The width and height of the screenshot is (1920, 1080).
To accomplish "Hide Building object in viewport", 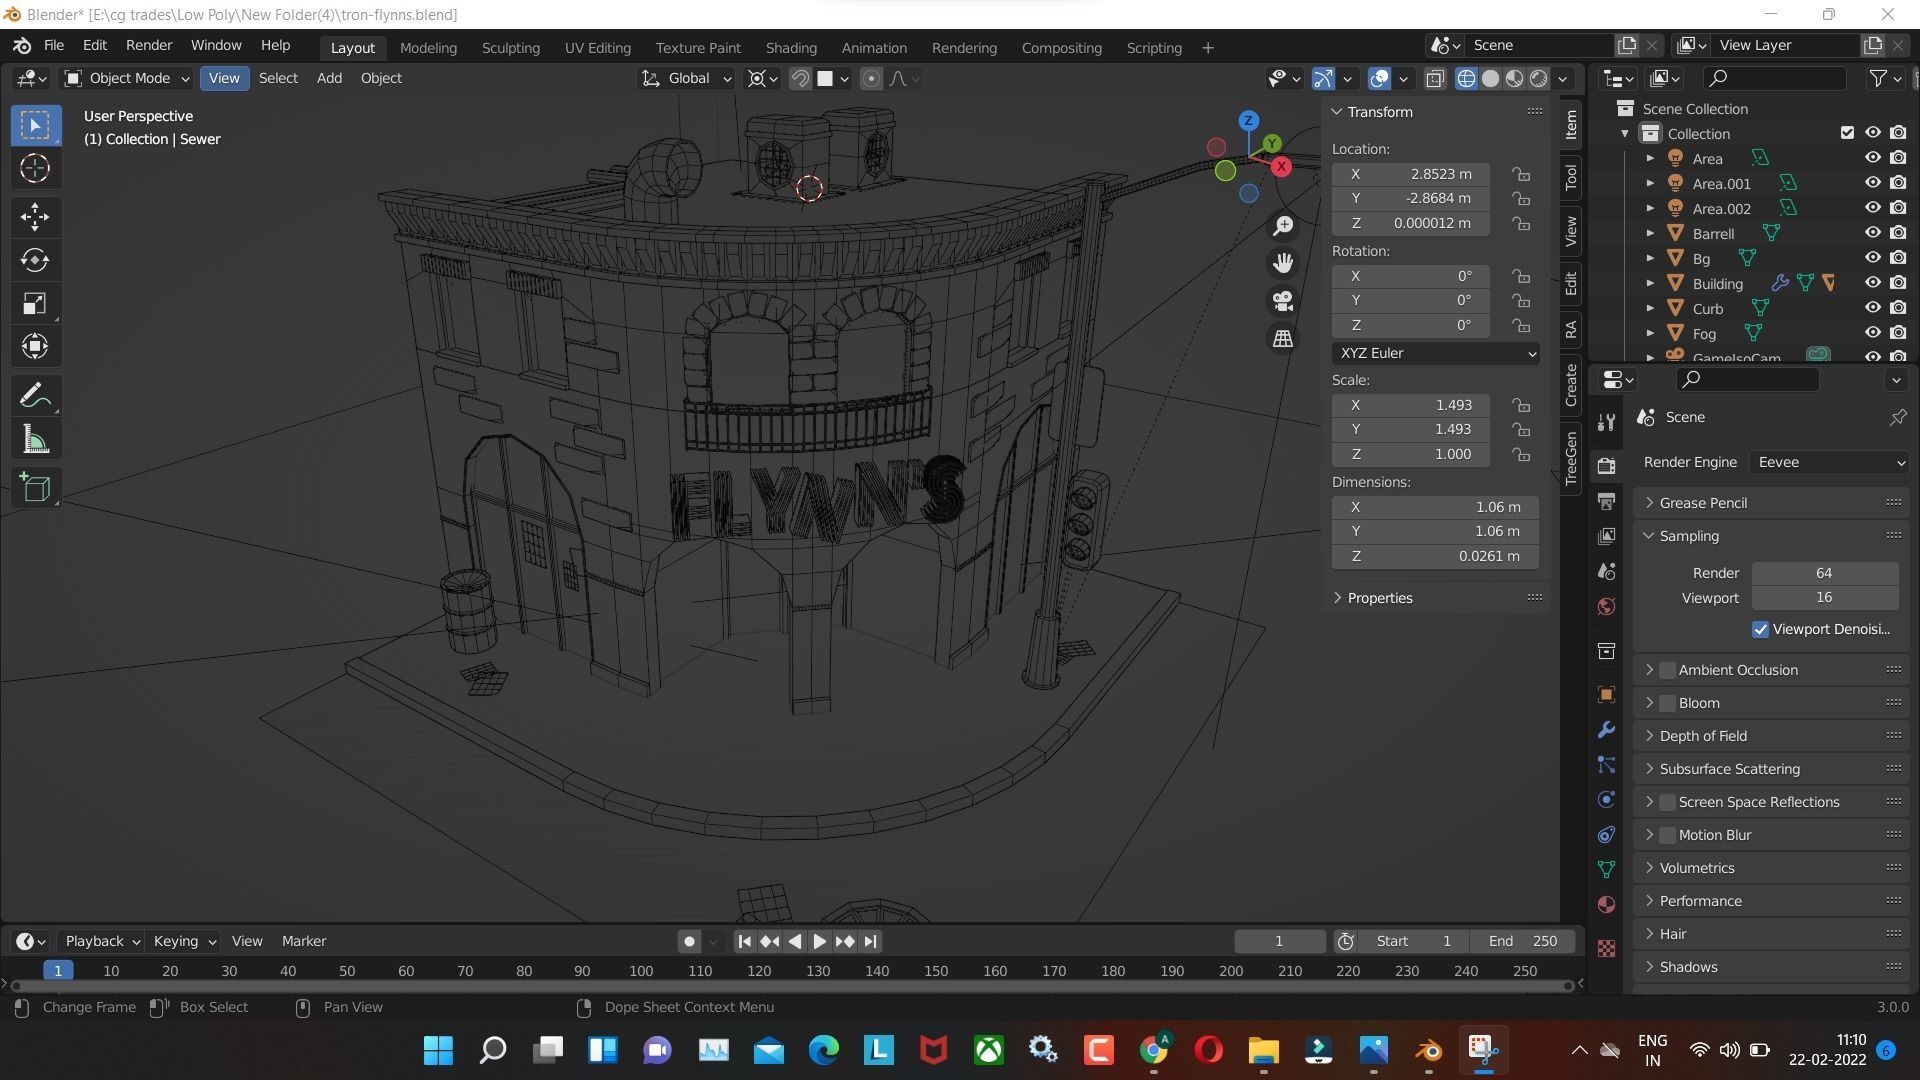I will coord(1872,283).
